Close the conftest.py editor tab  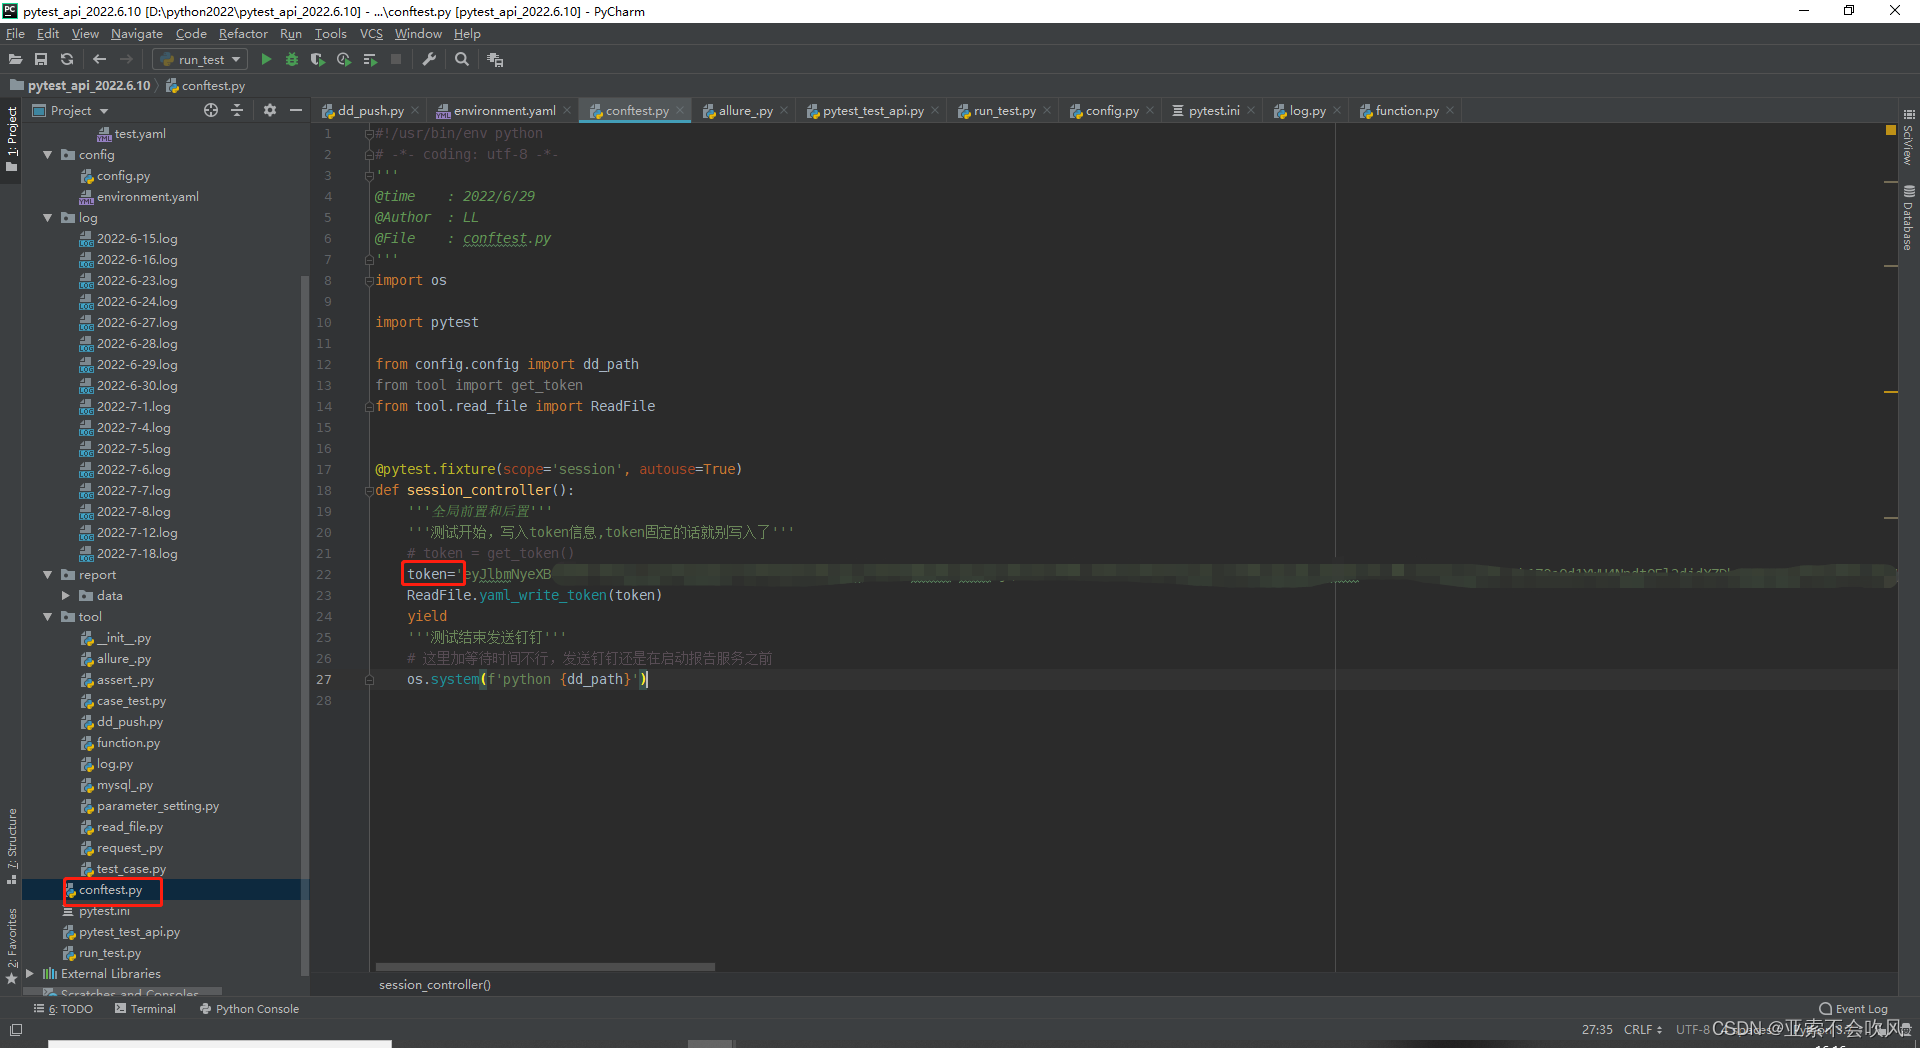(x=680, y=111)
